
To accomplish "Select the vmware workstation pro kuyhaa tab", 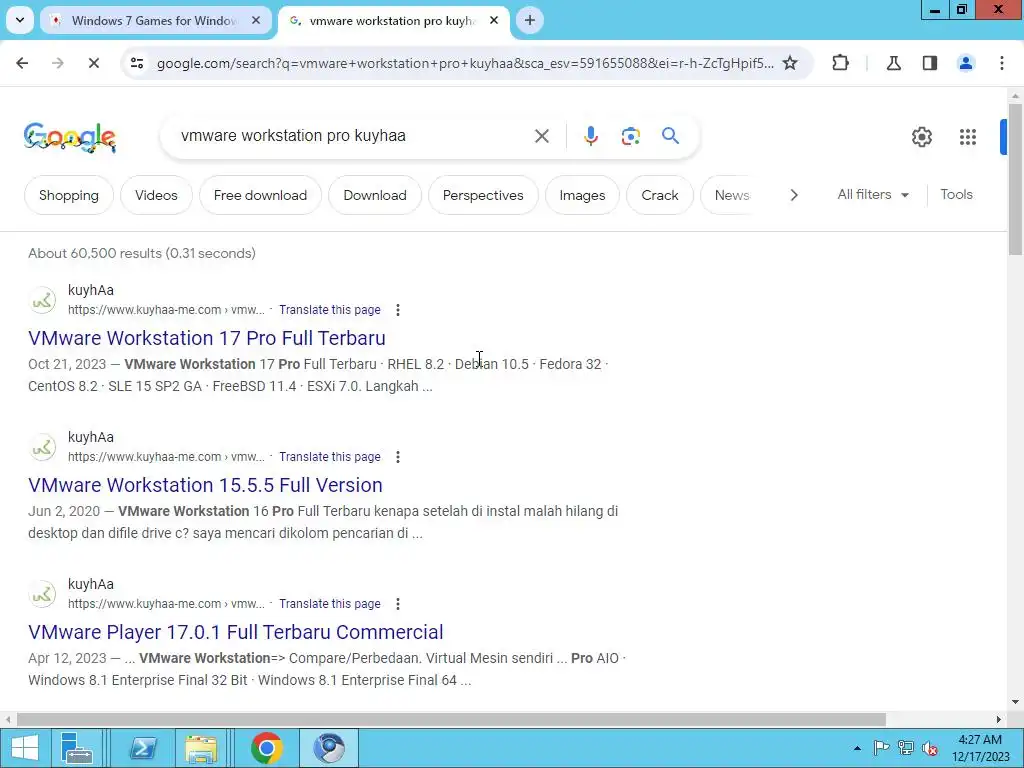I will coord(392,20).
